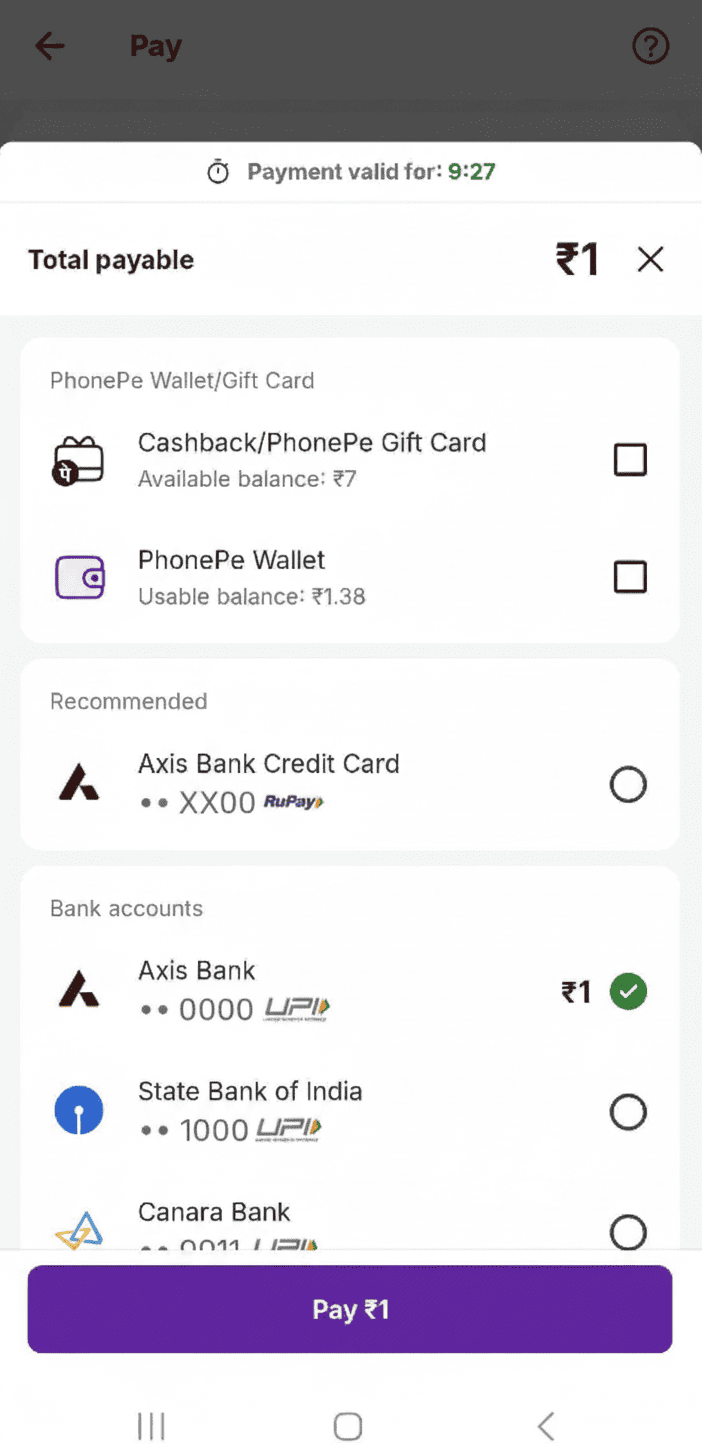Viewport: 702px width, 1443px height.
Task: Tap the Axis Bank Credit Card logo
Action: (78, 784)
